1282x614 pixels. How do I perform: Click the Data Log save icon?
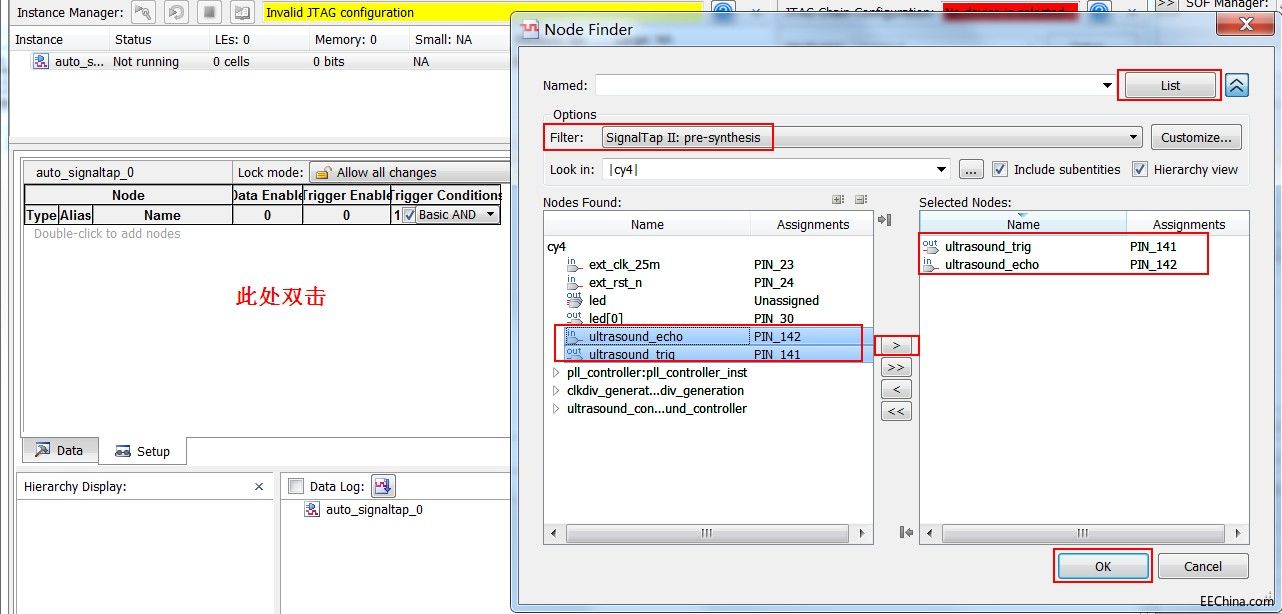383,486
